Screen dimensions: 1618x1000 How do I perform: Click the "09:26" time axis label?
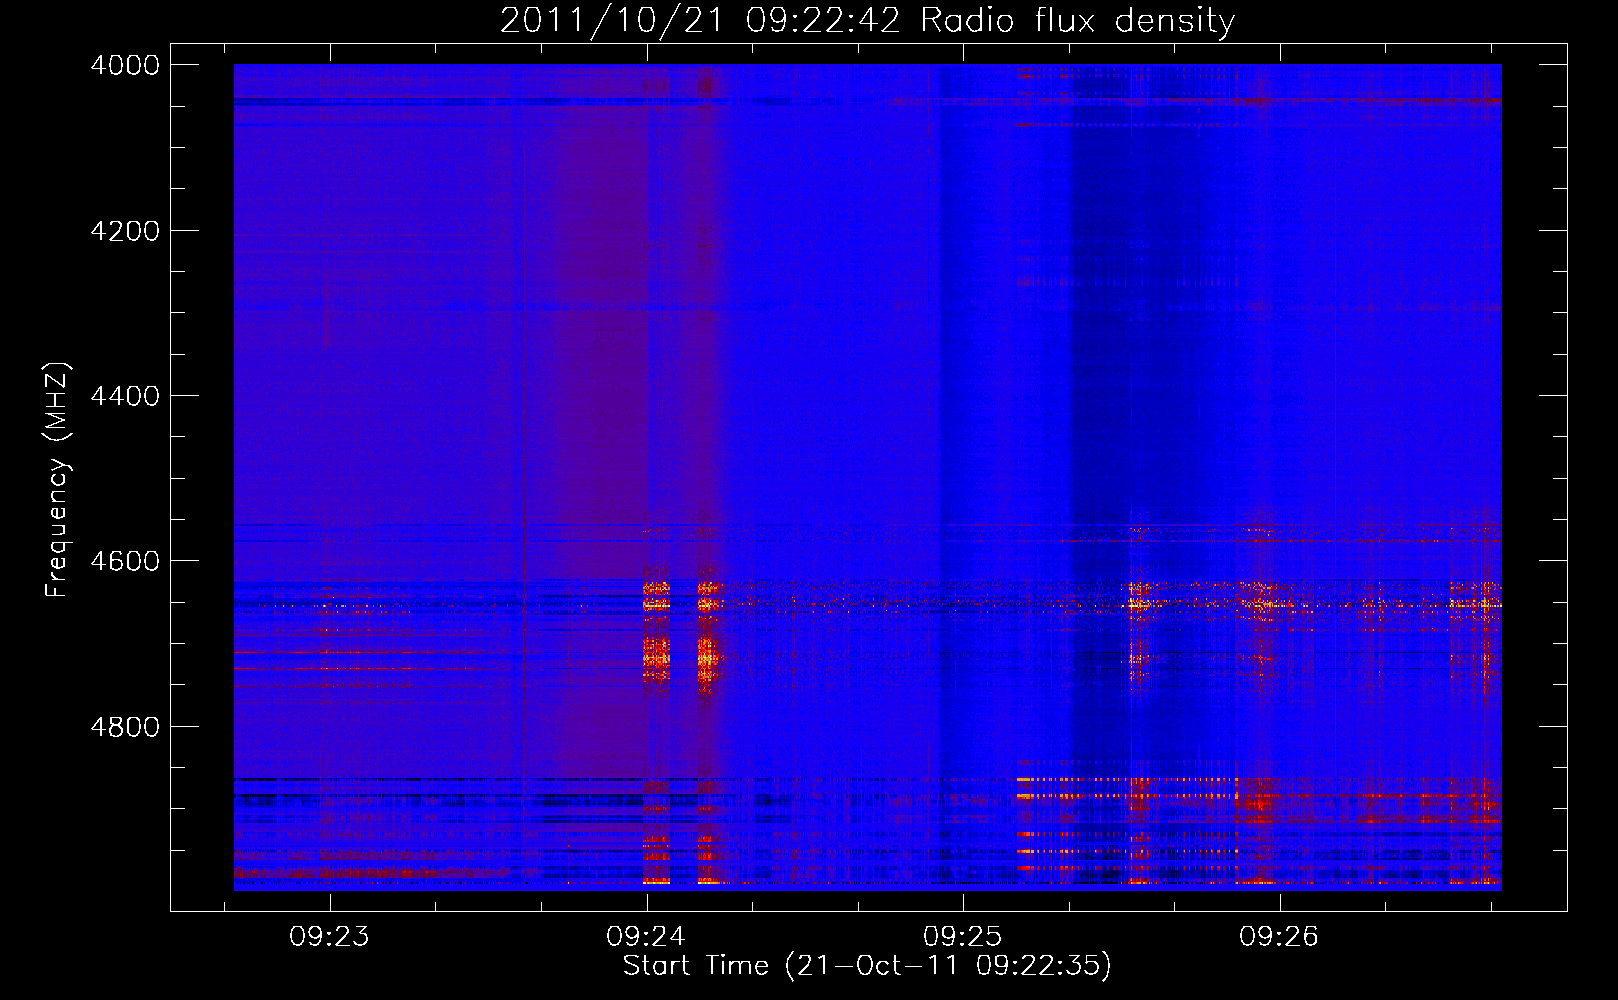click(1279, 937)
